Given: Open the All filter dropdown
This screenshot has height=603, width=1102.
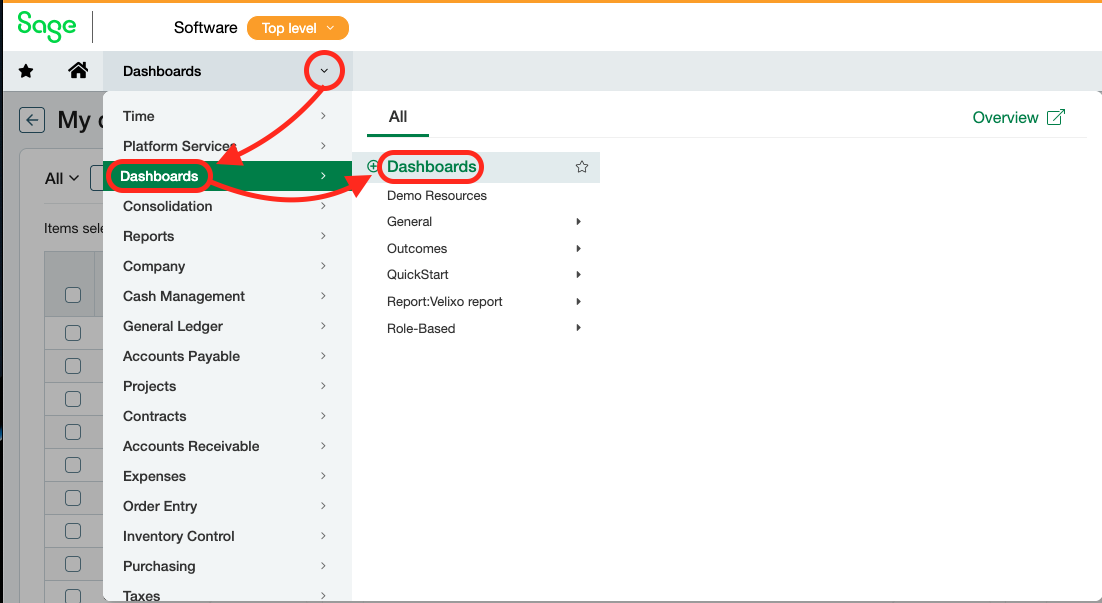Looking at the screenshot, I should [62, 178].
